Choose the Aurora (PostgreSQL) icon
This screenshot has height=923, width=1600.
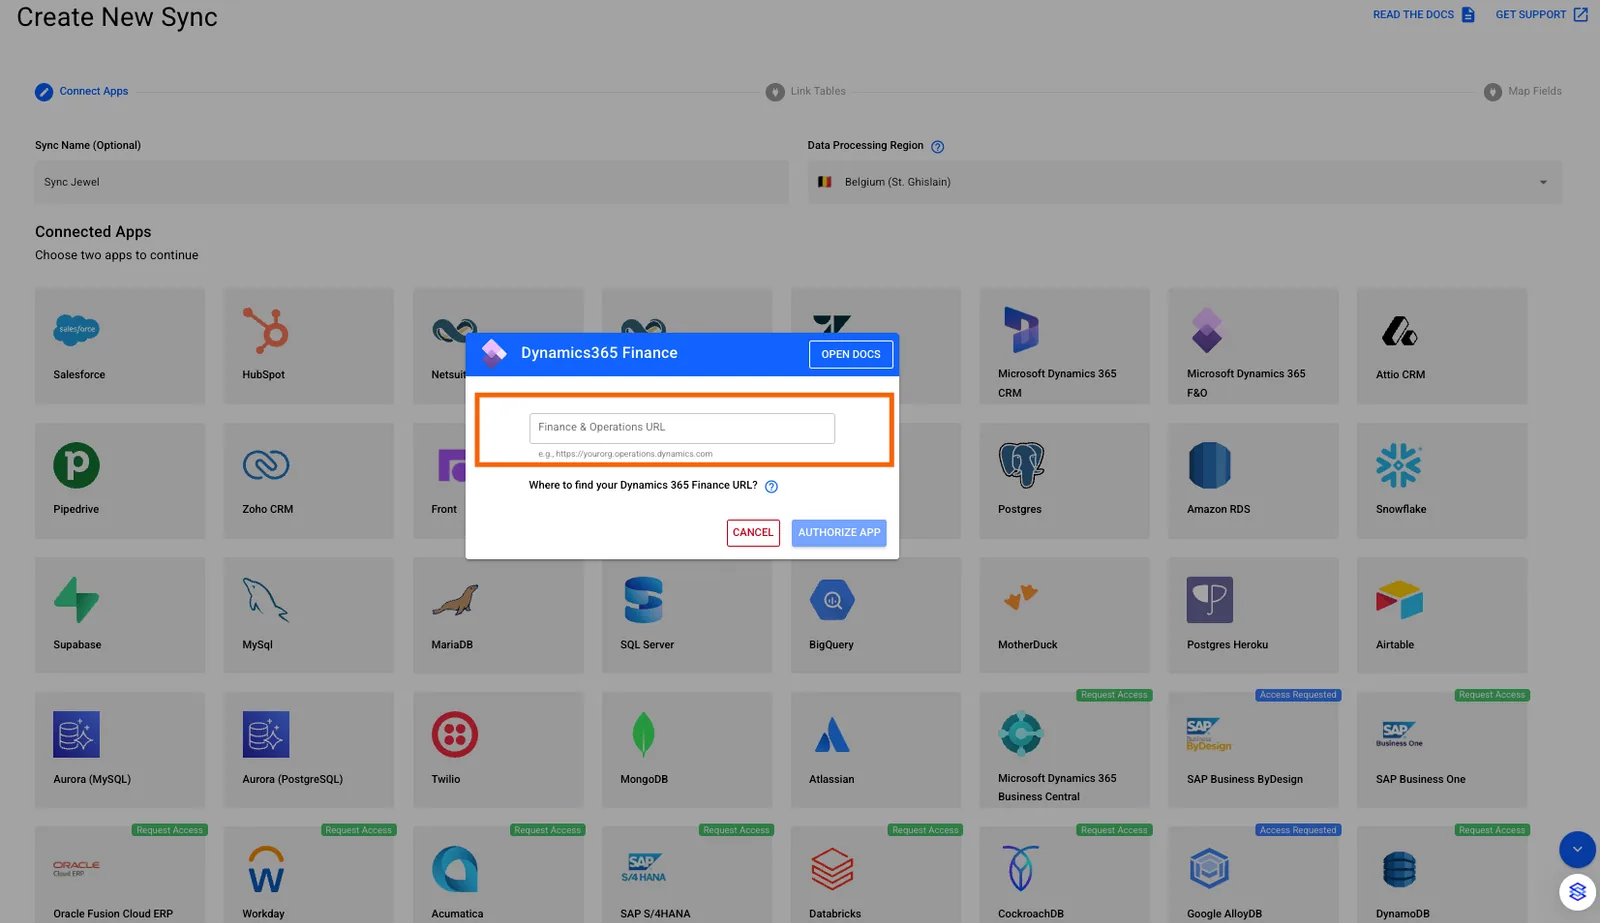pyautogui.click(x=266, y=735)
